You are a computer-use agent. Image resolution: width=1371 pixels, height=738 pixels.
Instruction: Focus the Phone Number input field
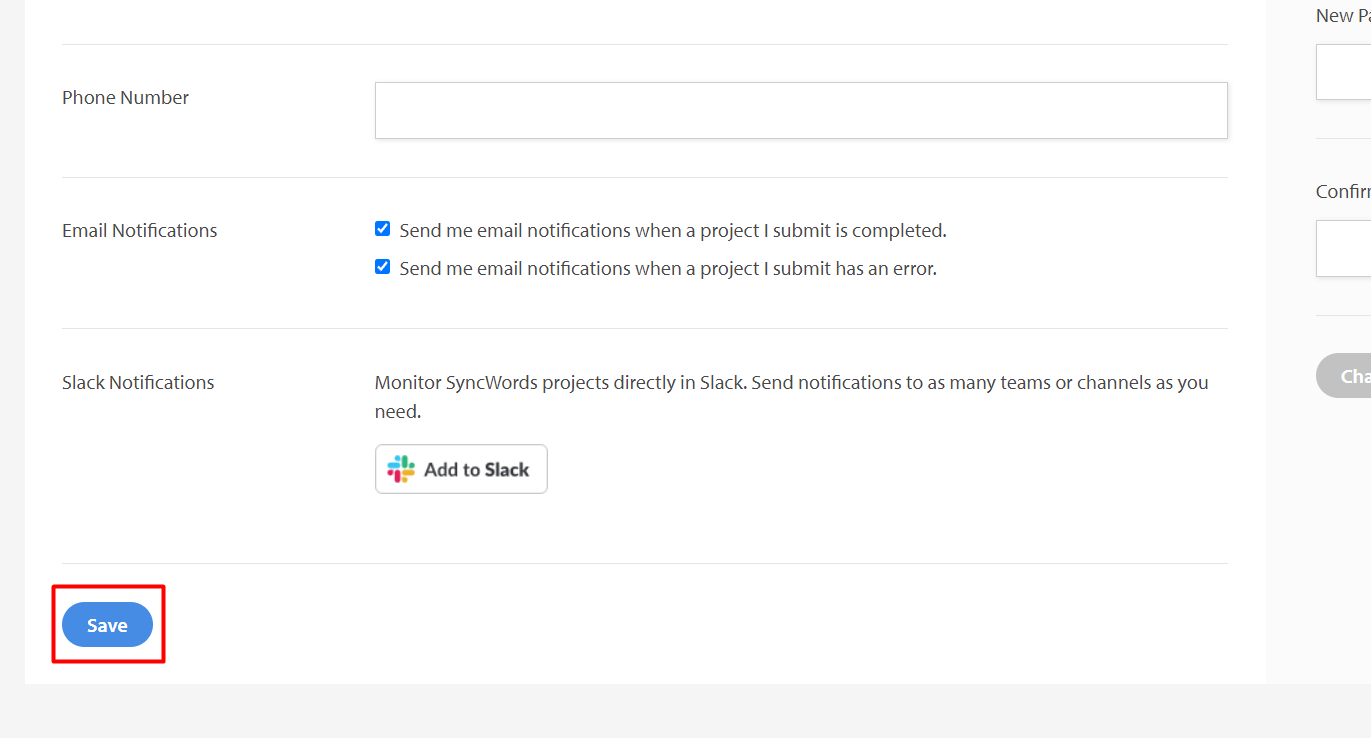click(x=801, y=110)
